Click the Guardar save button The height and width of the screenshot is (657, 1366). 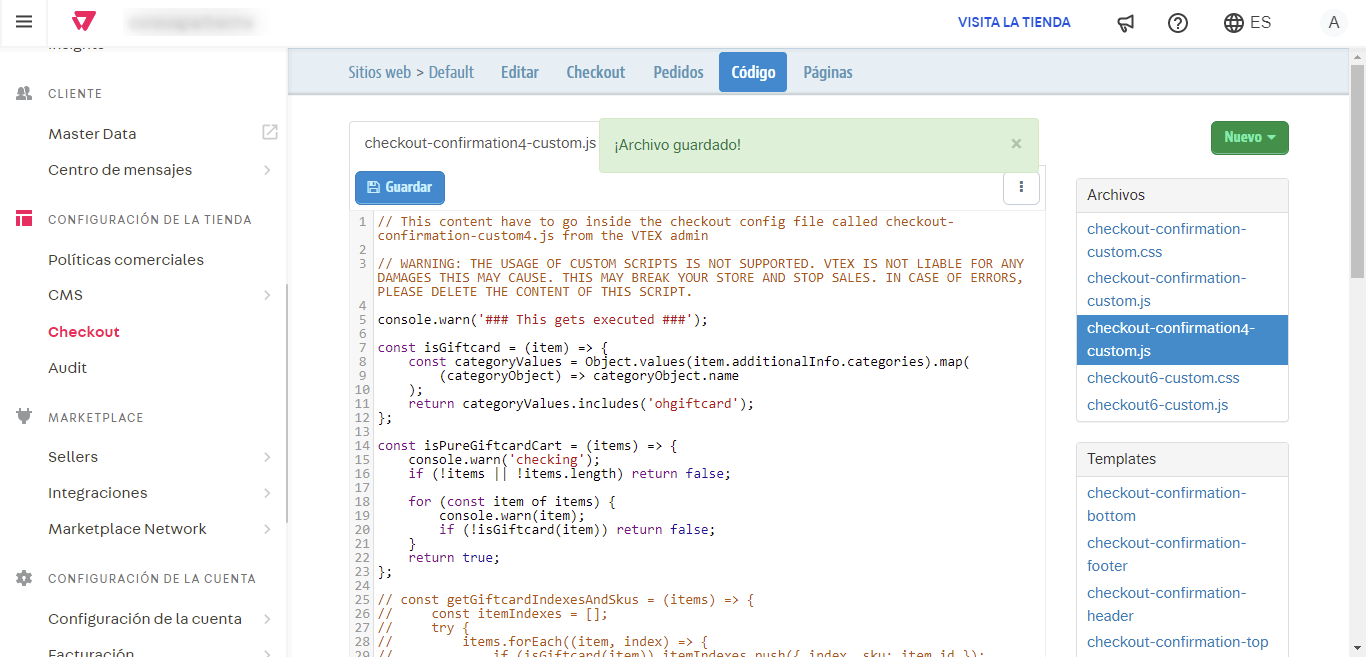(x=399, y=187)
